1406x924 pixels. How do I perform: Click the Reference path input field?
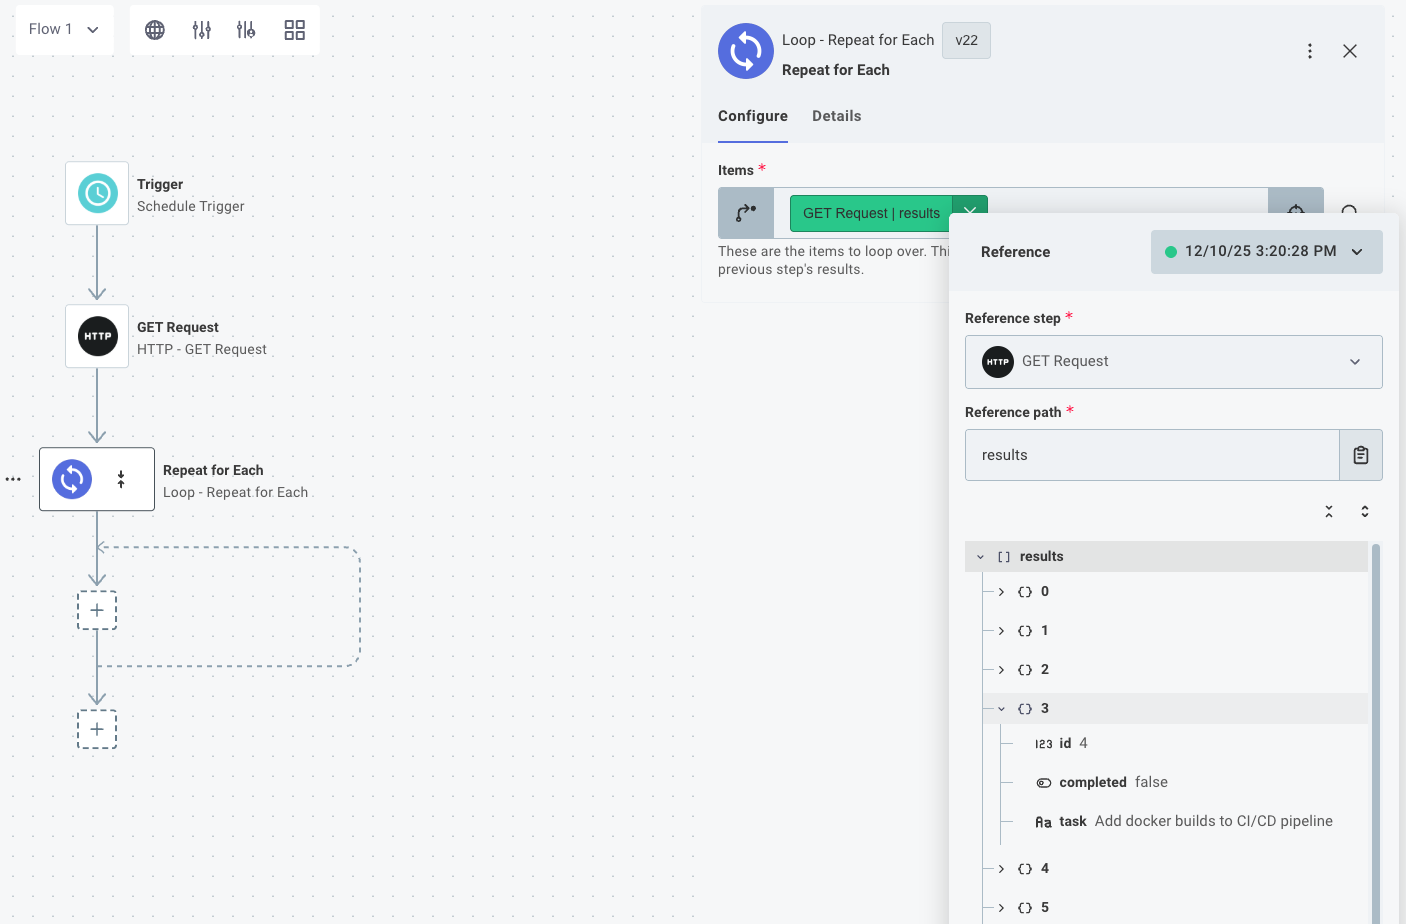pyautogui.click(x=1150, y=454)
